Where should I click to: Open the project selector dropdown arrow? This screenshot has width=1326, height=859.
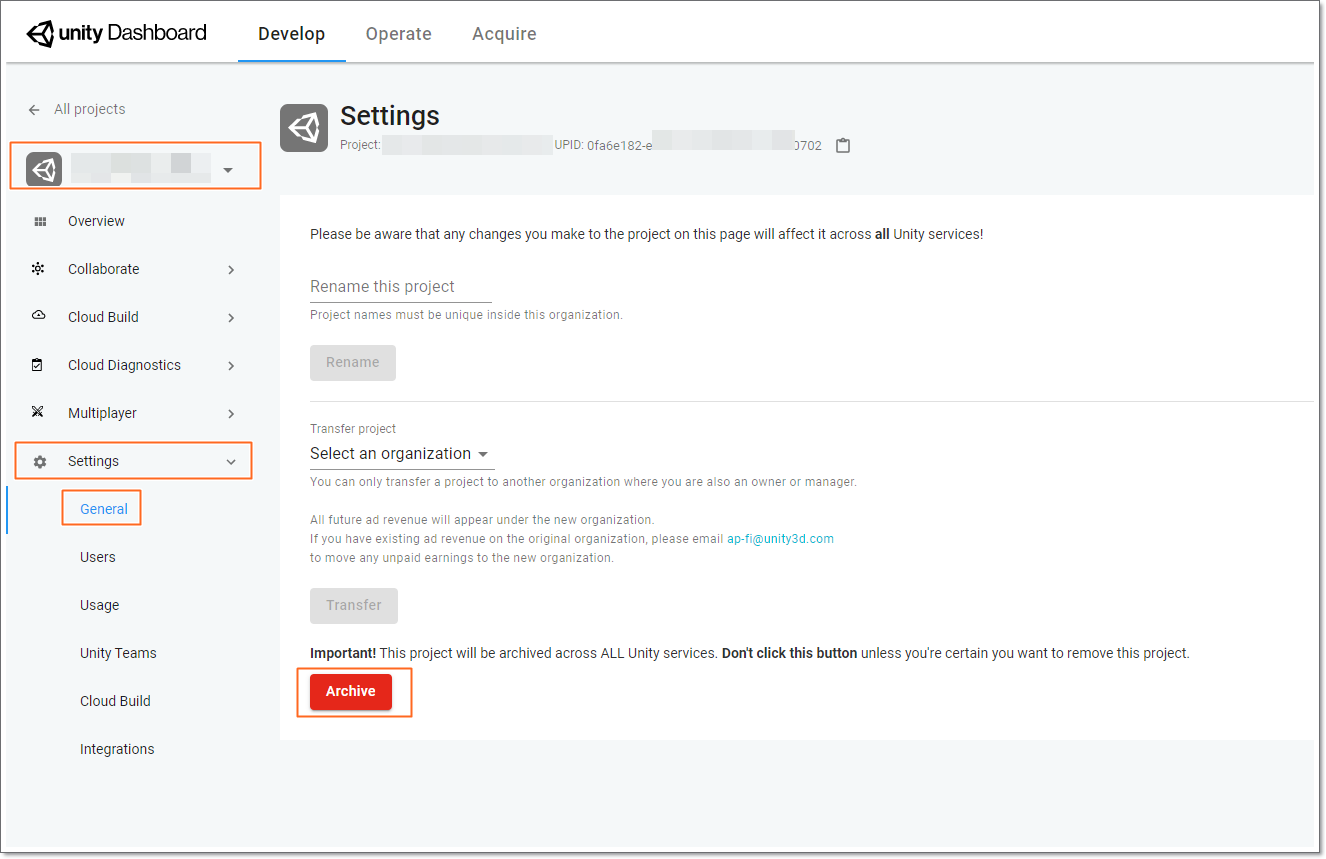coord(228,170)
